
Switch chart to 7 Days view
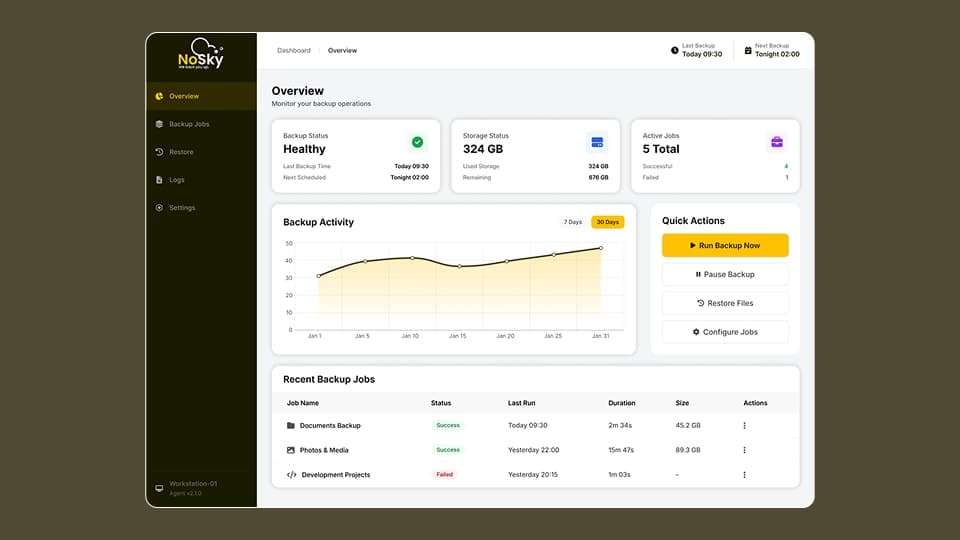click(573, 222)
